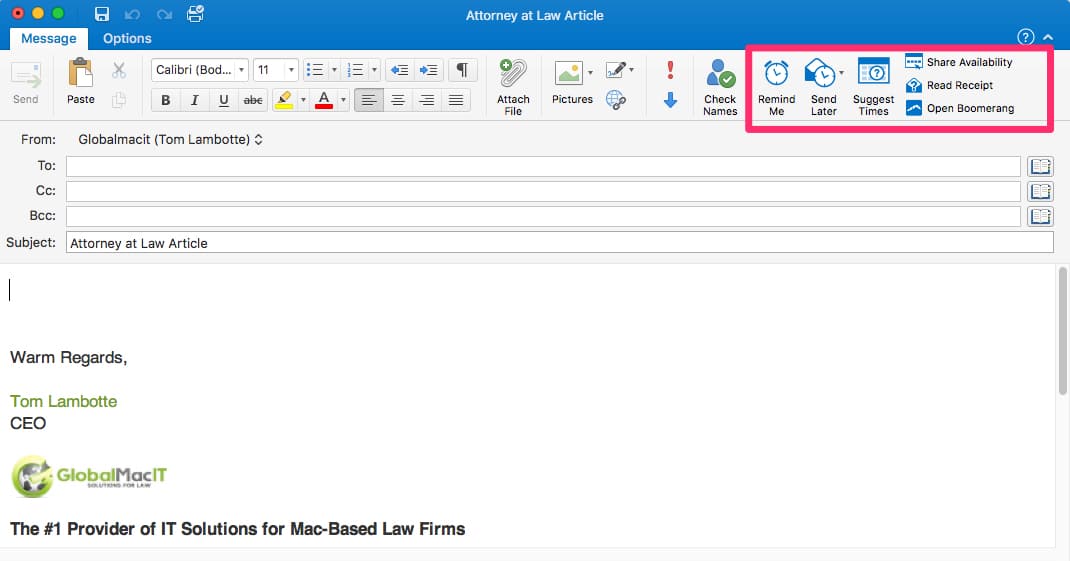This screenshot has height=561, width=1070.
Task: Switch to the Message tab
Action: [x=48, y=38]
